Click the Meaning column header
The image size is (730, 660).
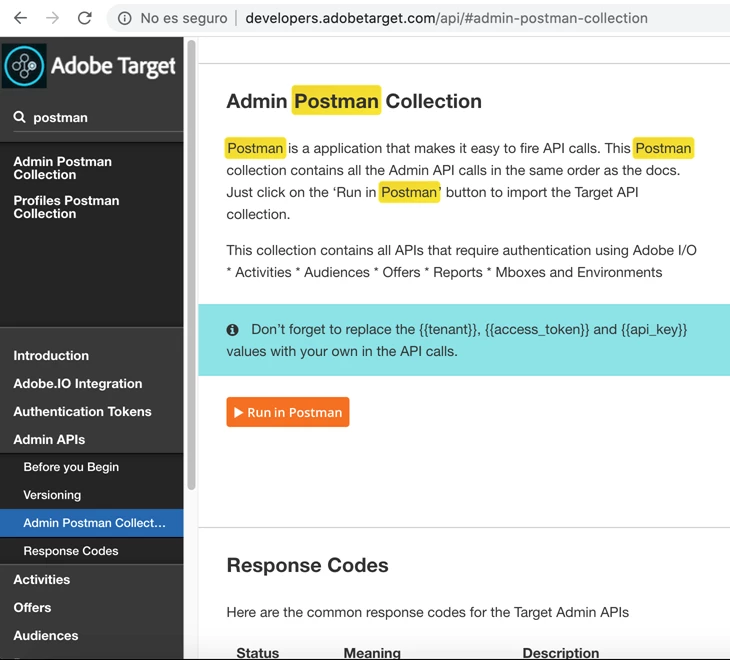point(372,653)
